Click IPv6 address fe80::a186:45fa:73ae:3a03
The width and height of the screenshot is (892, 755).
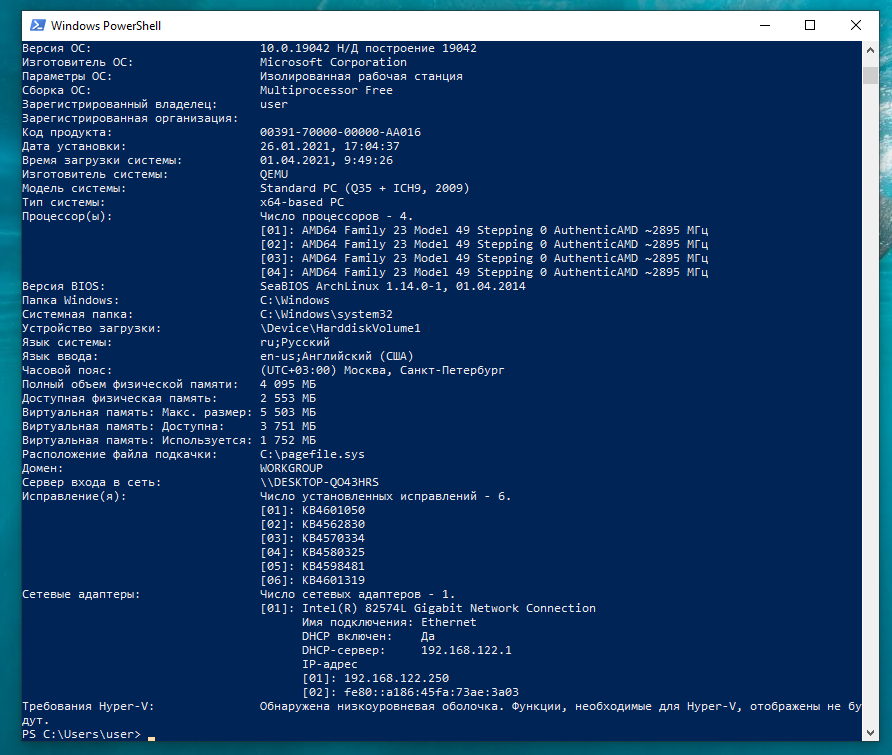coord(431,692)
